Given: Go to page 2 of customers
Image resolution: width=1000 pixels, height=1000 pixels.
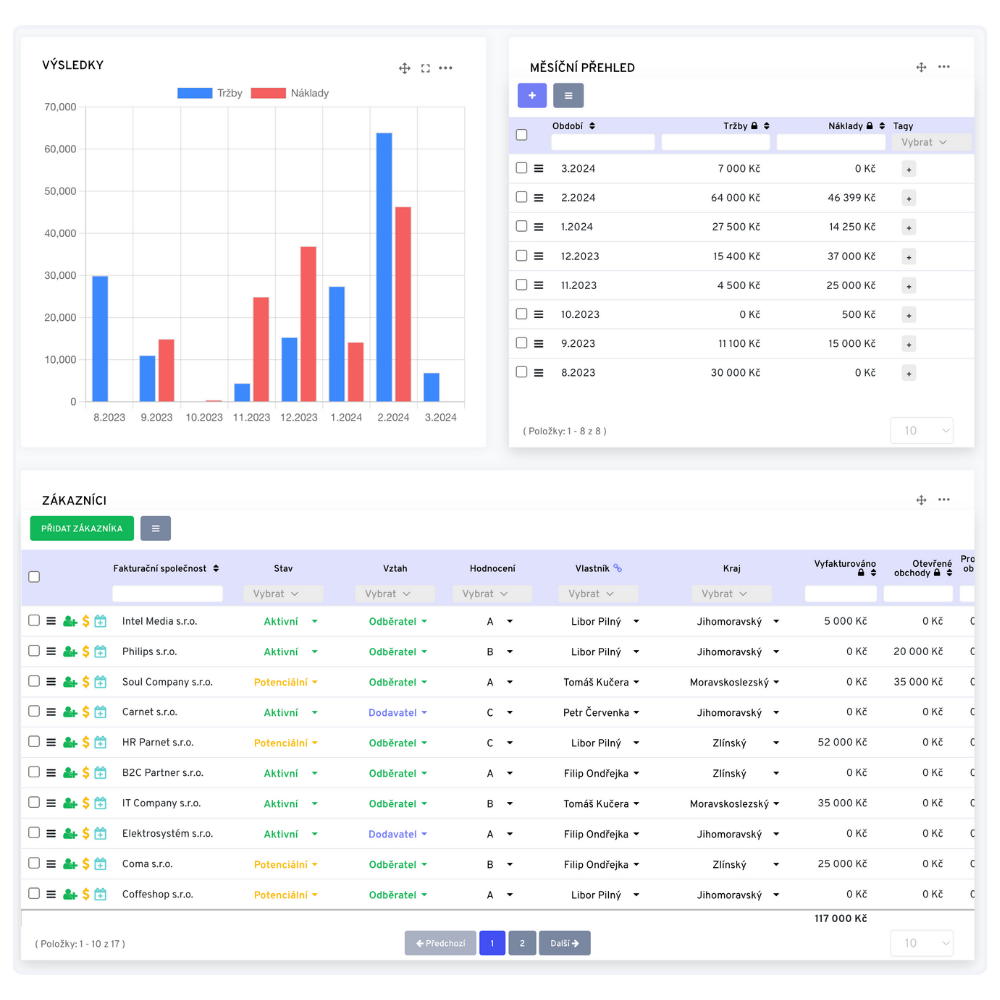Looking at the screenshot, I should click(x=522, y=942).
